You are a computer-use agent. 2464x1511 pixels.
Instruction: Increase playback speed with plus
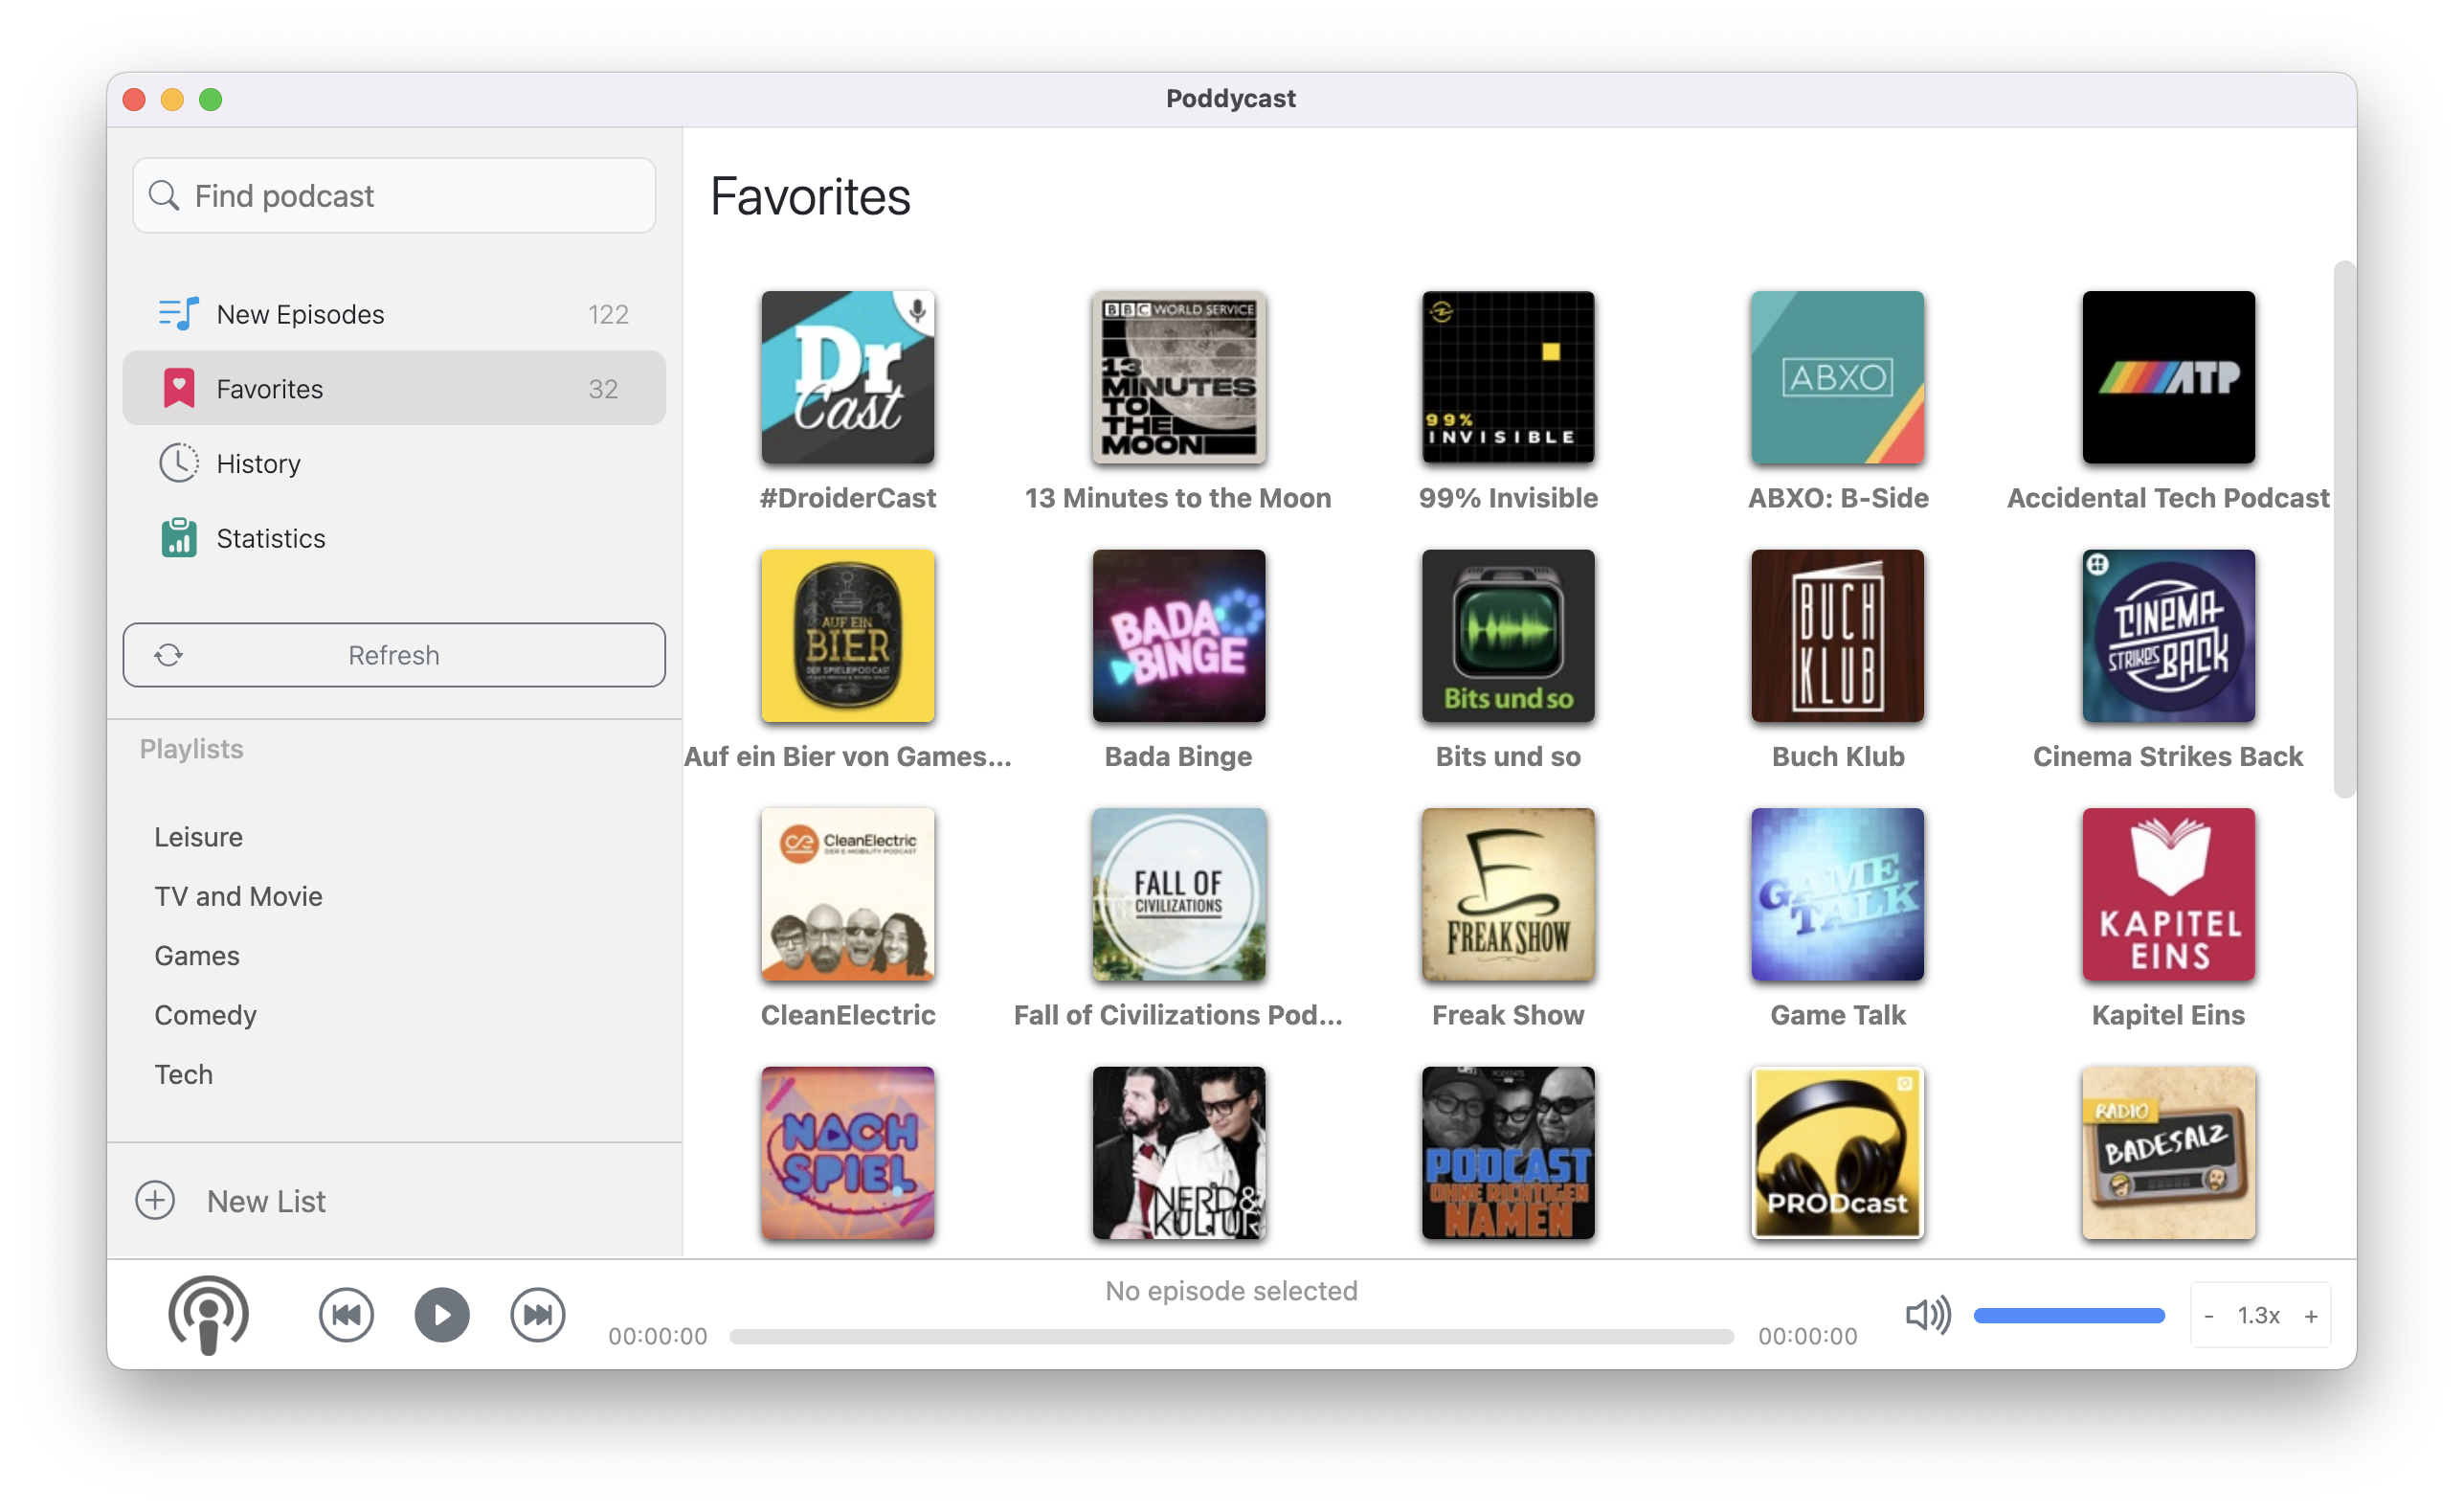coord(2311,1316)
